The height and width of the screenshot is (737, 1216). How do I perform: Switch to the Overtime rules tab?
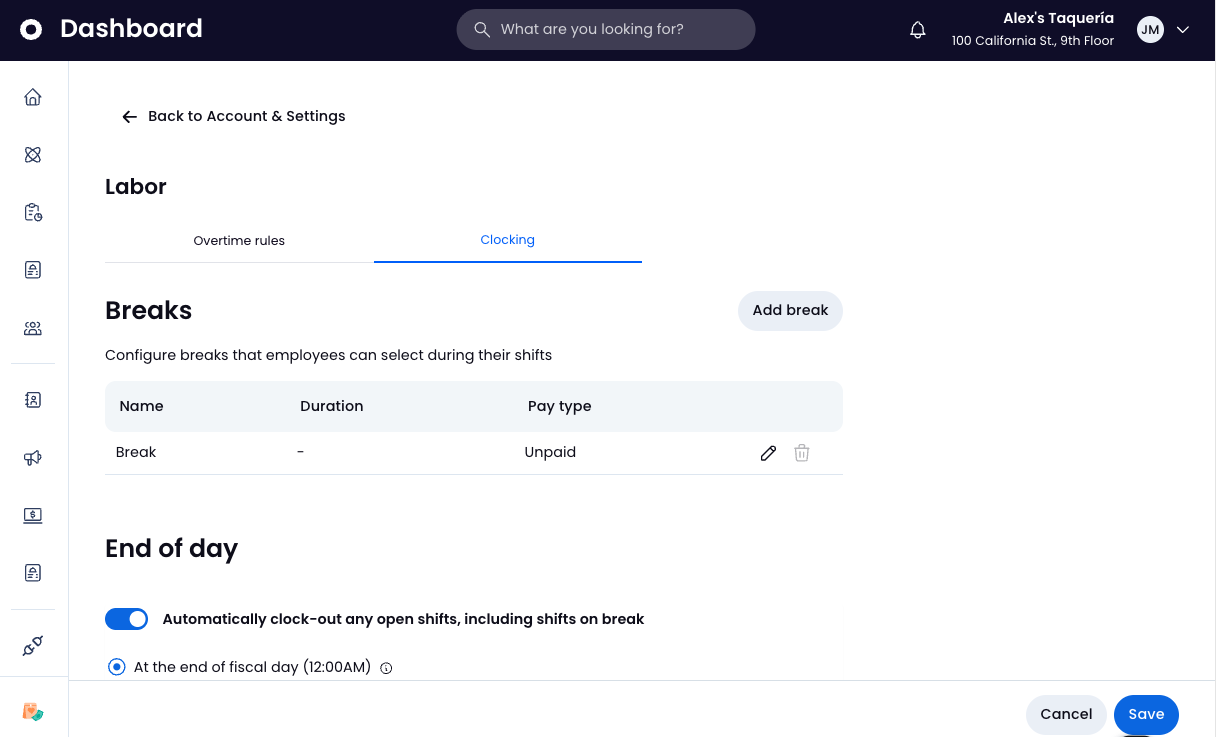(x=239, y=241)
